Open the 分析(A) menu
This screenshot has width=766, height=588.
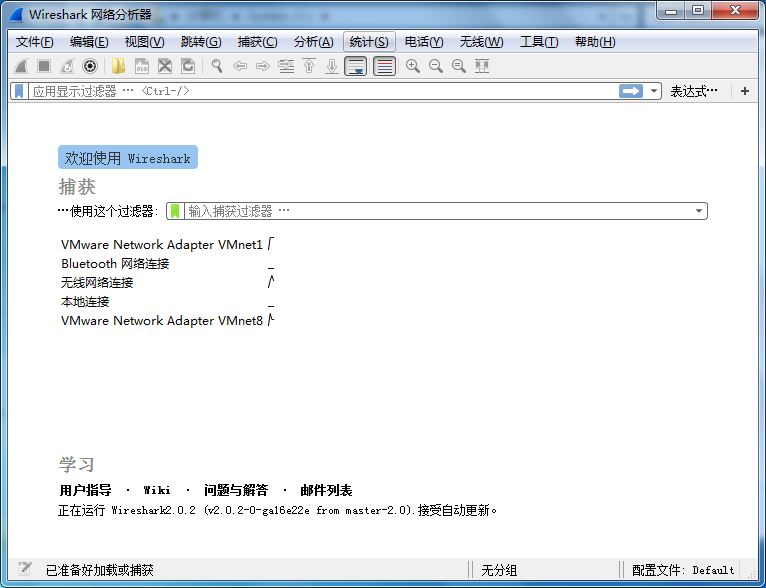[x=314, y=42]
